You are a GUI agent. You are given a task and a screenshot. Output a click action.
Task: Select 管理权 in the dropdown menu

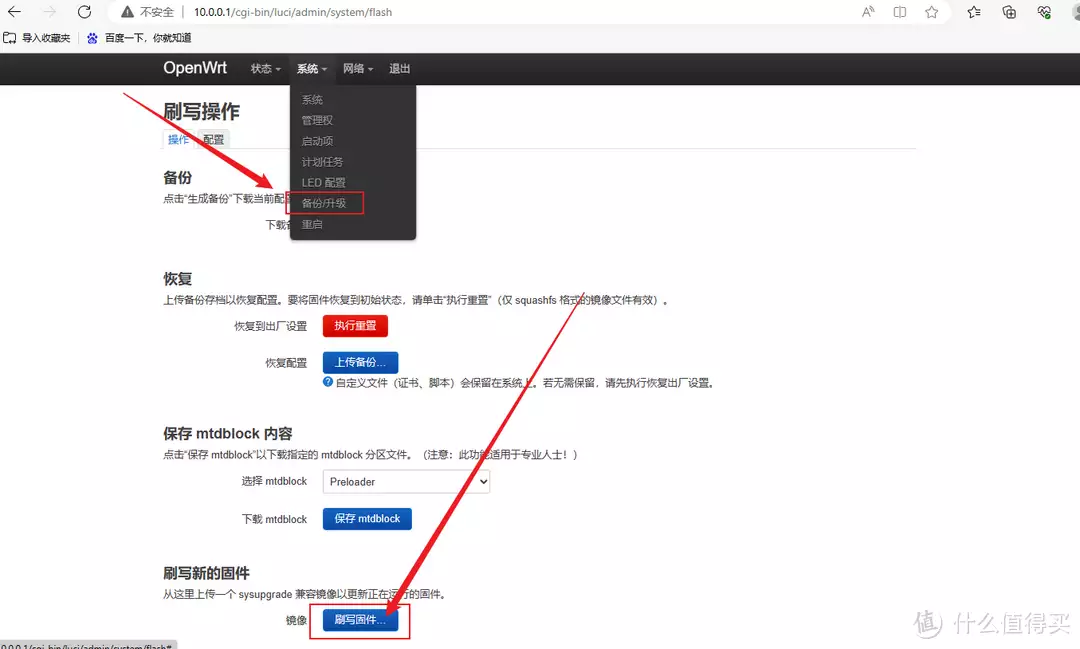click(317, 121)
